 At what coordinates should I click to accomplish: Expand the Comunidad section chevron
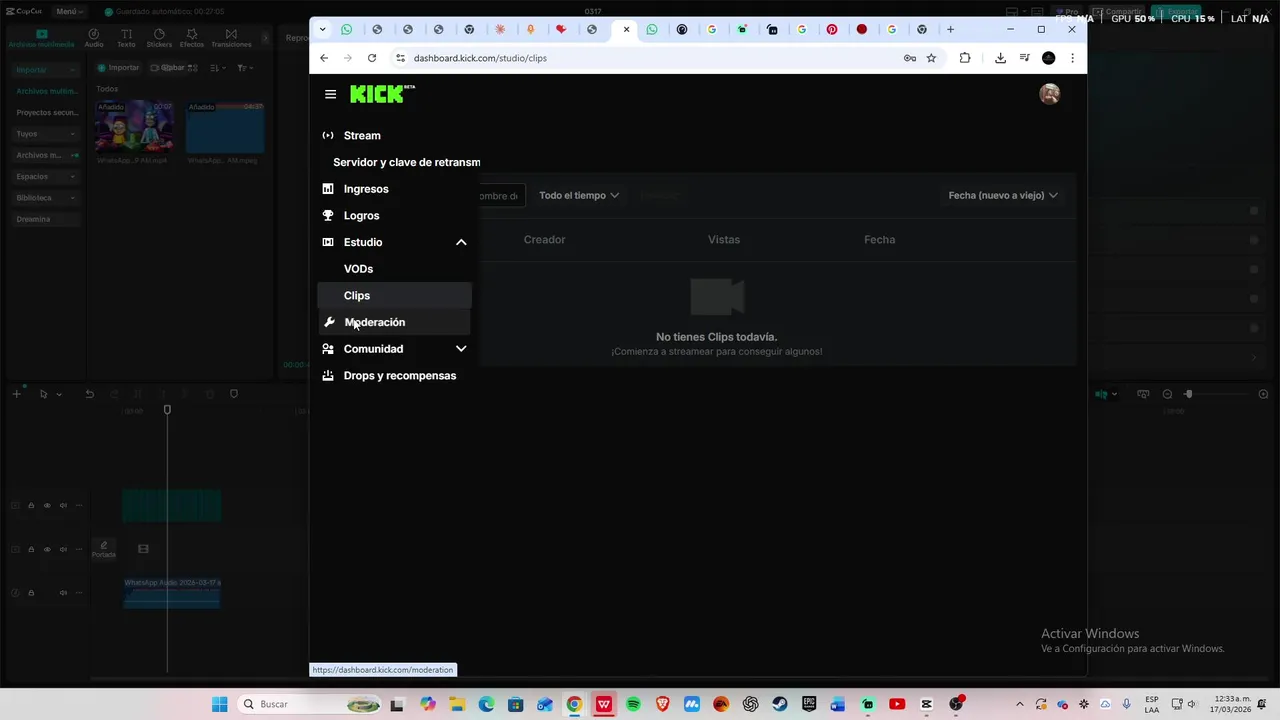[x=461, y=349]
